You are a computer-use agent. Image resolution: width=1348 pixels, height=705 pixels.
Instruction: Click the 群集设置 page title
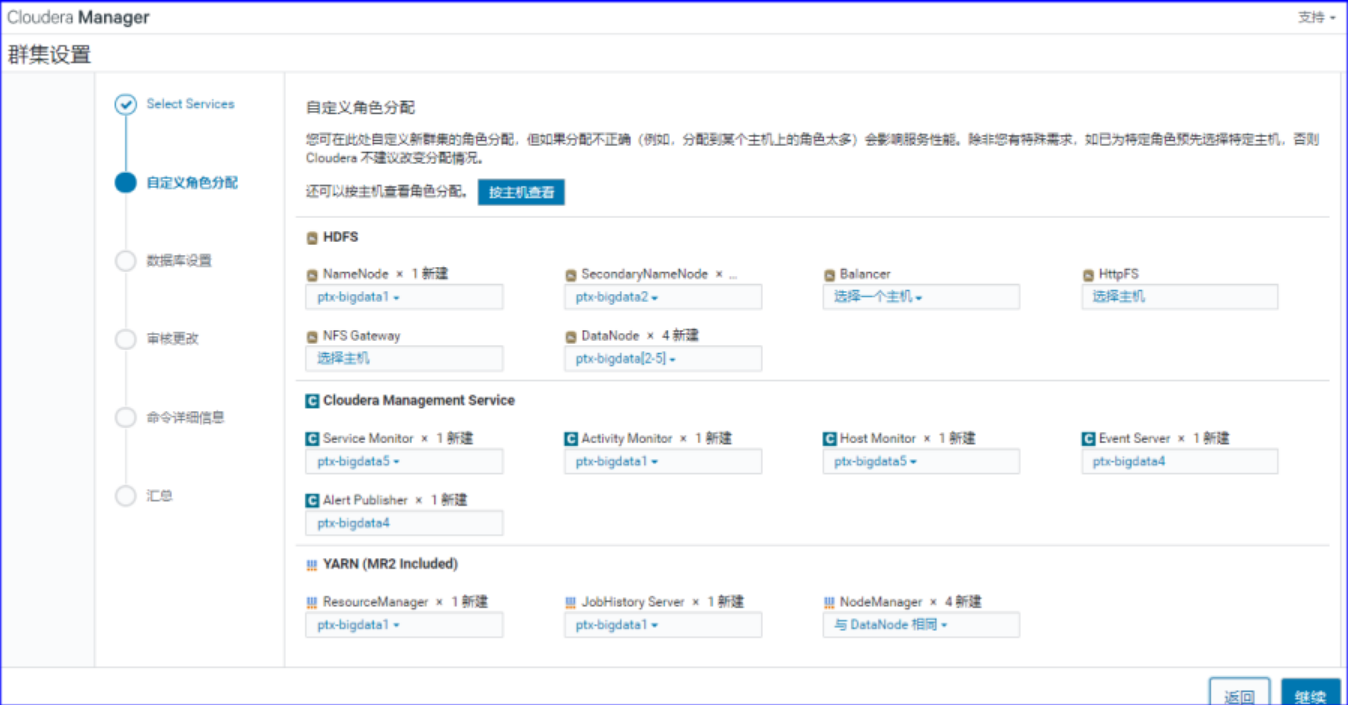point(49,54)
